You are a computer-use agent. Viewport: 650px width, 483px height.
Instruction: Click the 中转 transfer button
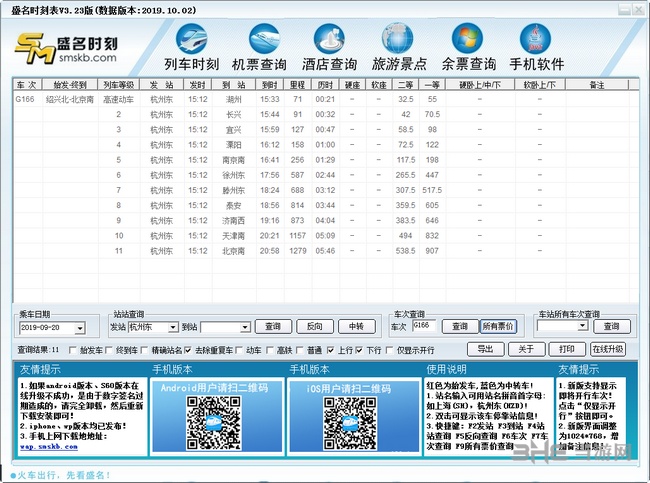pos(357,327)
